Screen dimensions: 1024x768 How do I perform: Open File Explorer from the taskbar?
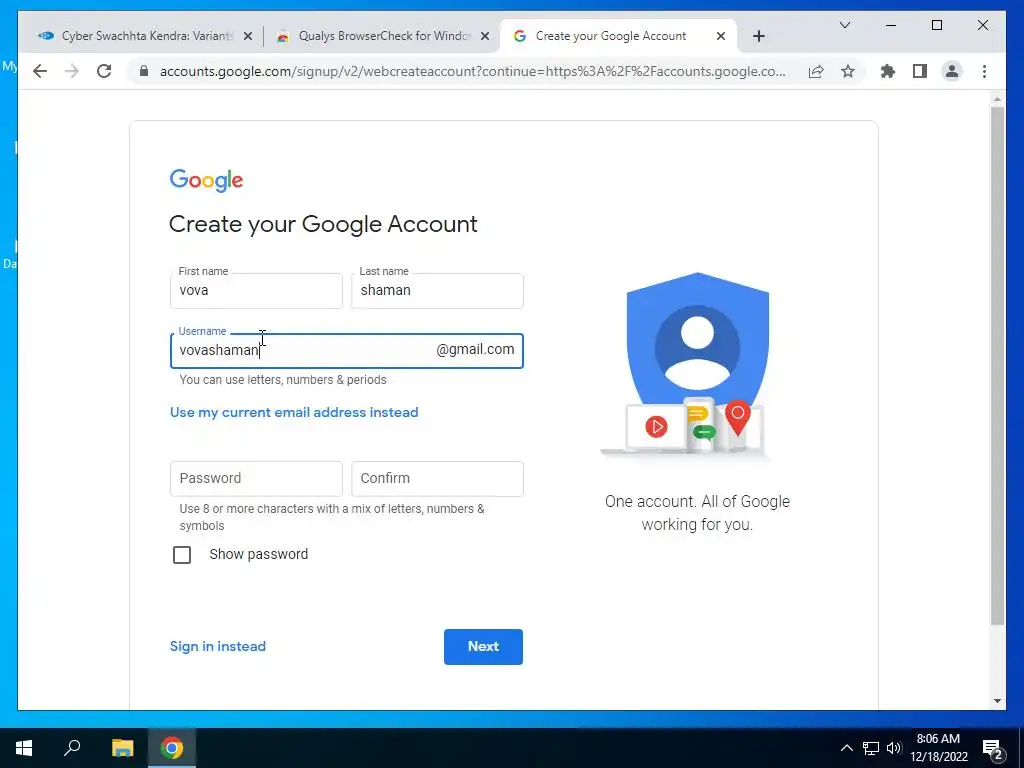(x=122, y=748)
